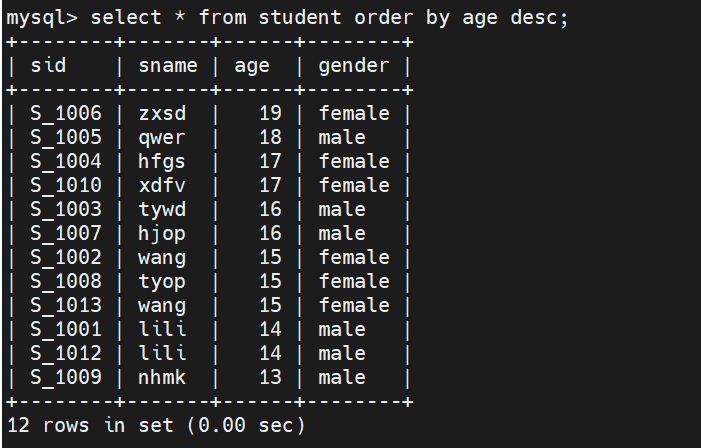Select the S_1007 student ID
The image size is (701, 448).
click(x=66, y=233)
